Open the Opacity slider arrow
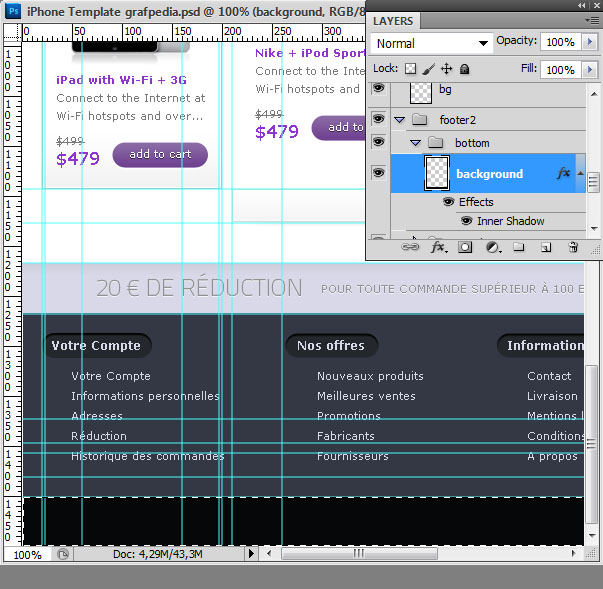Viewport: 603px width, 589px height. (x=590, y=42)
